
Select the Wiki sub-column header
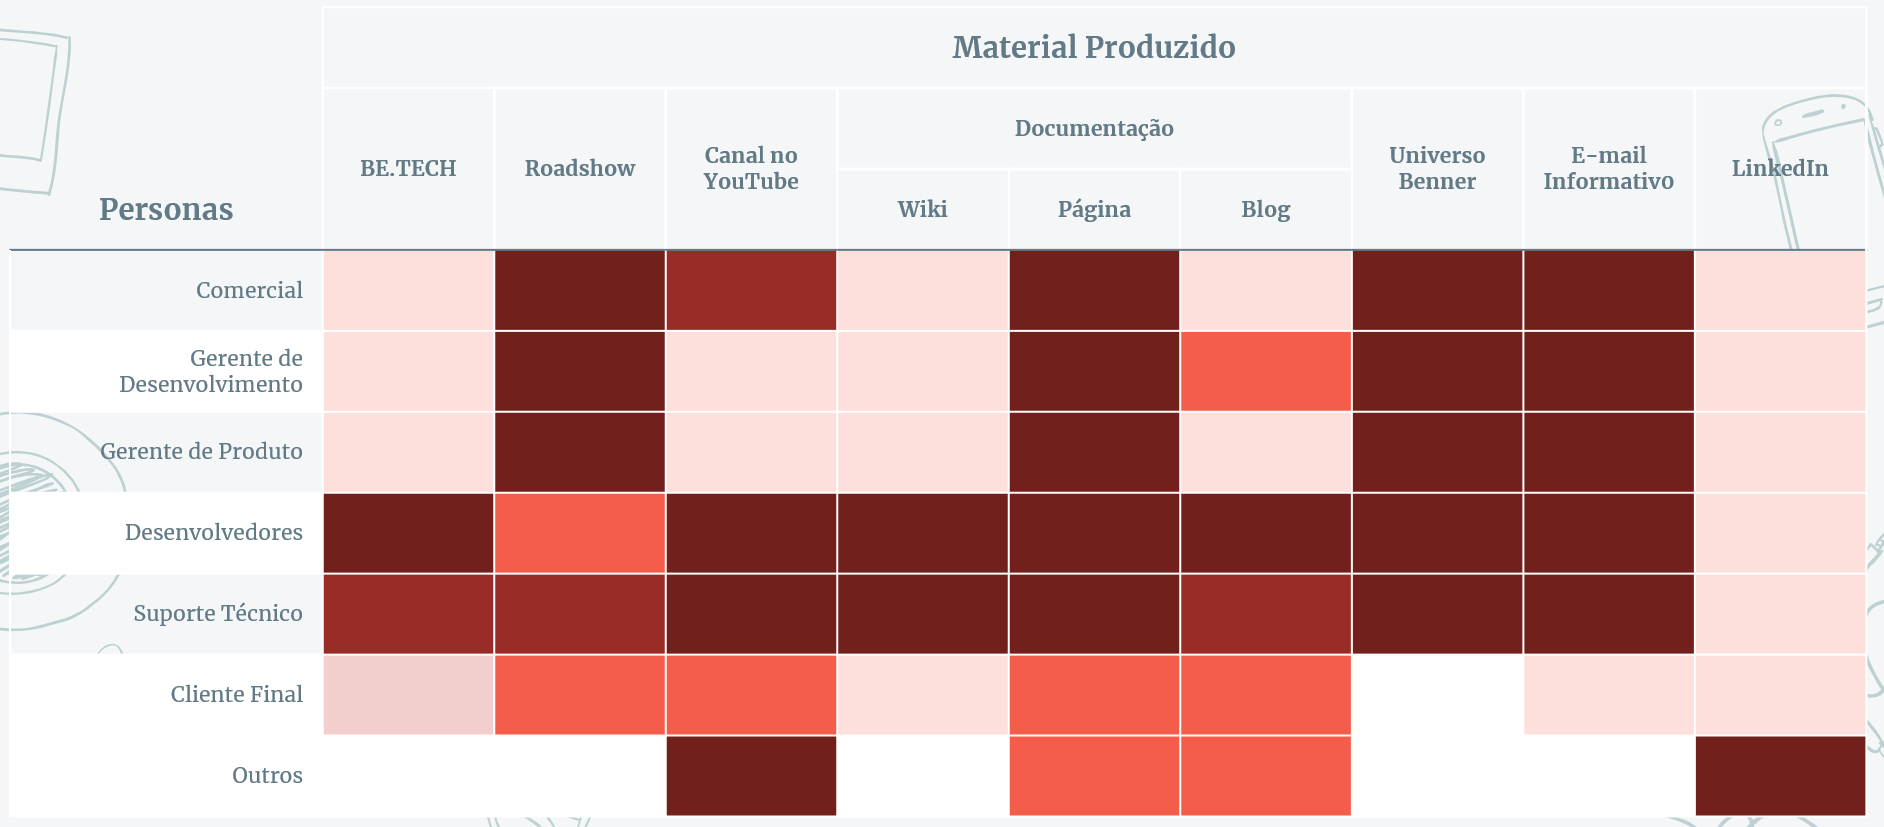922,209
